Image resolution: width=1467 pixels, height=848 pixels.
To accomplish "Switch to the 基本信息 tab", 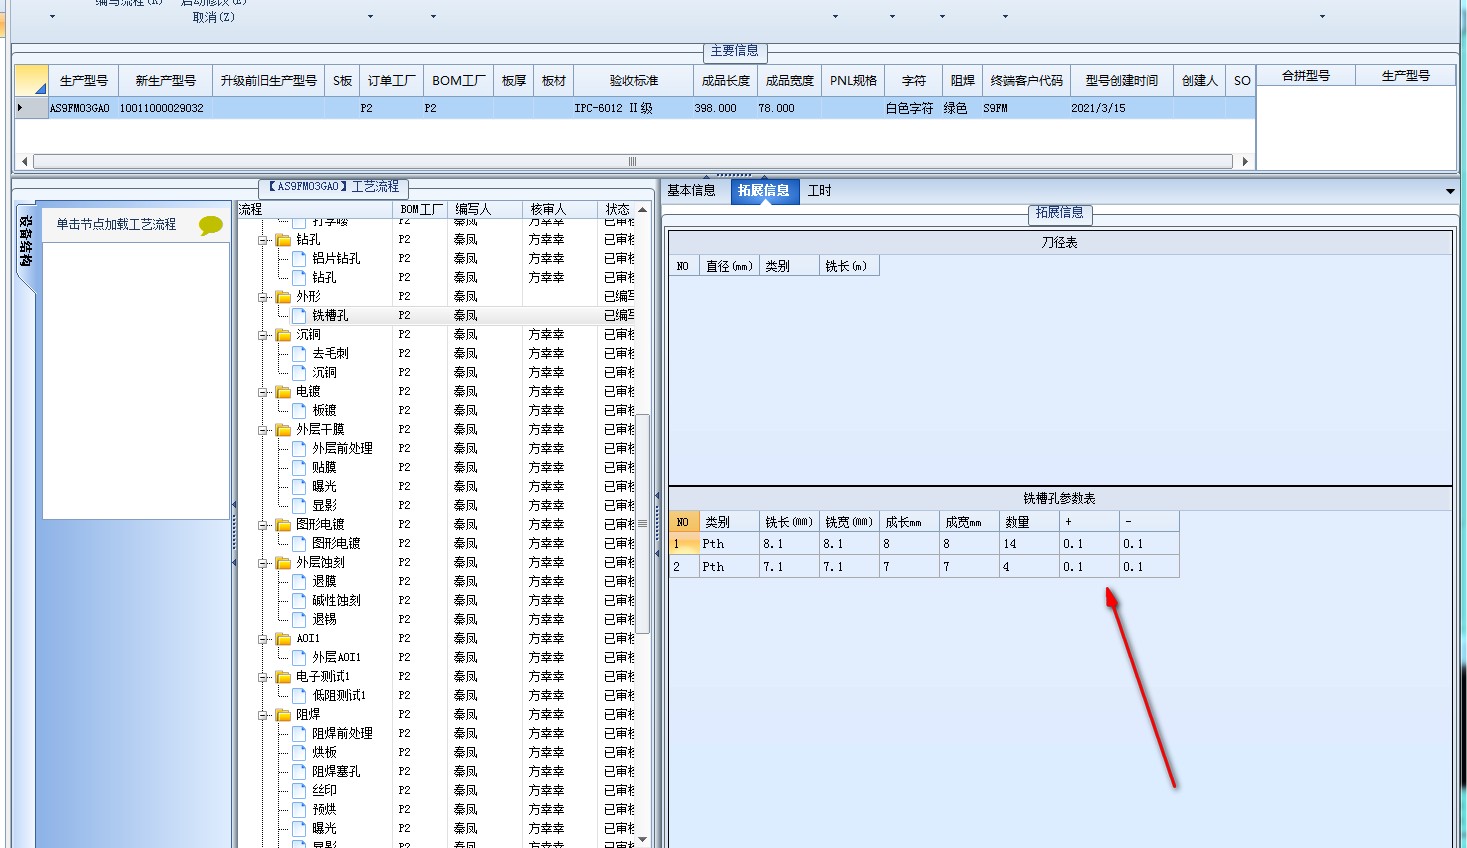I will click(692, 191).
